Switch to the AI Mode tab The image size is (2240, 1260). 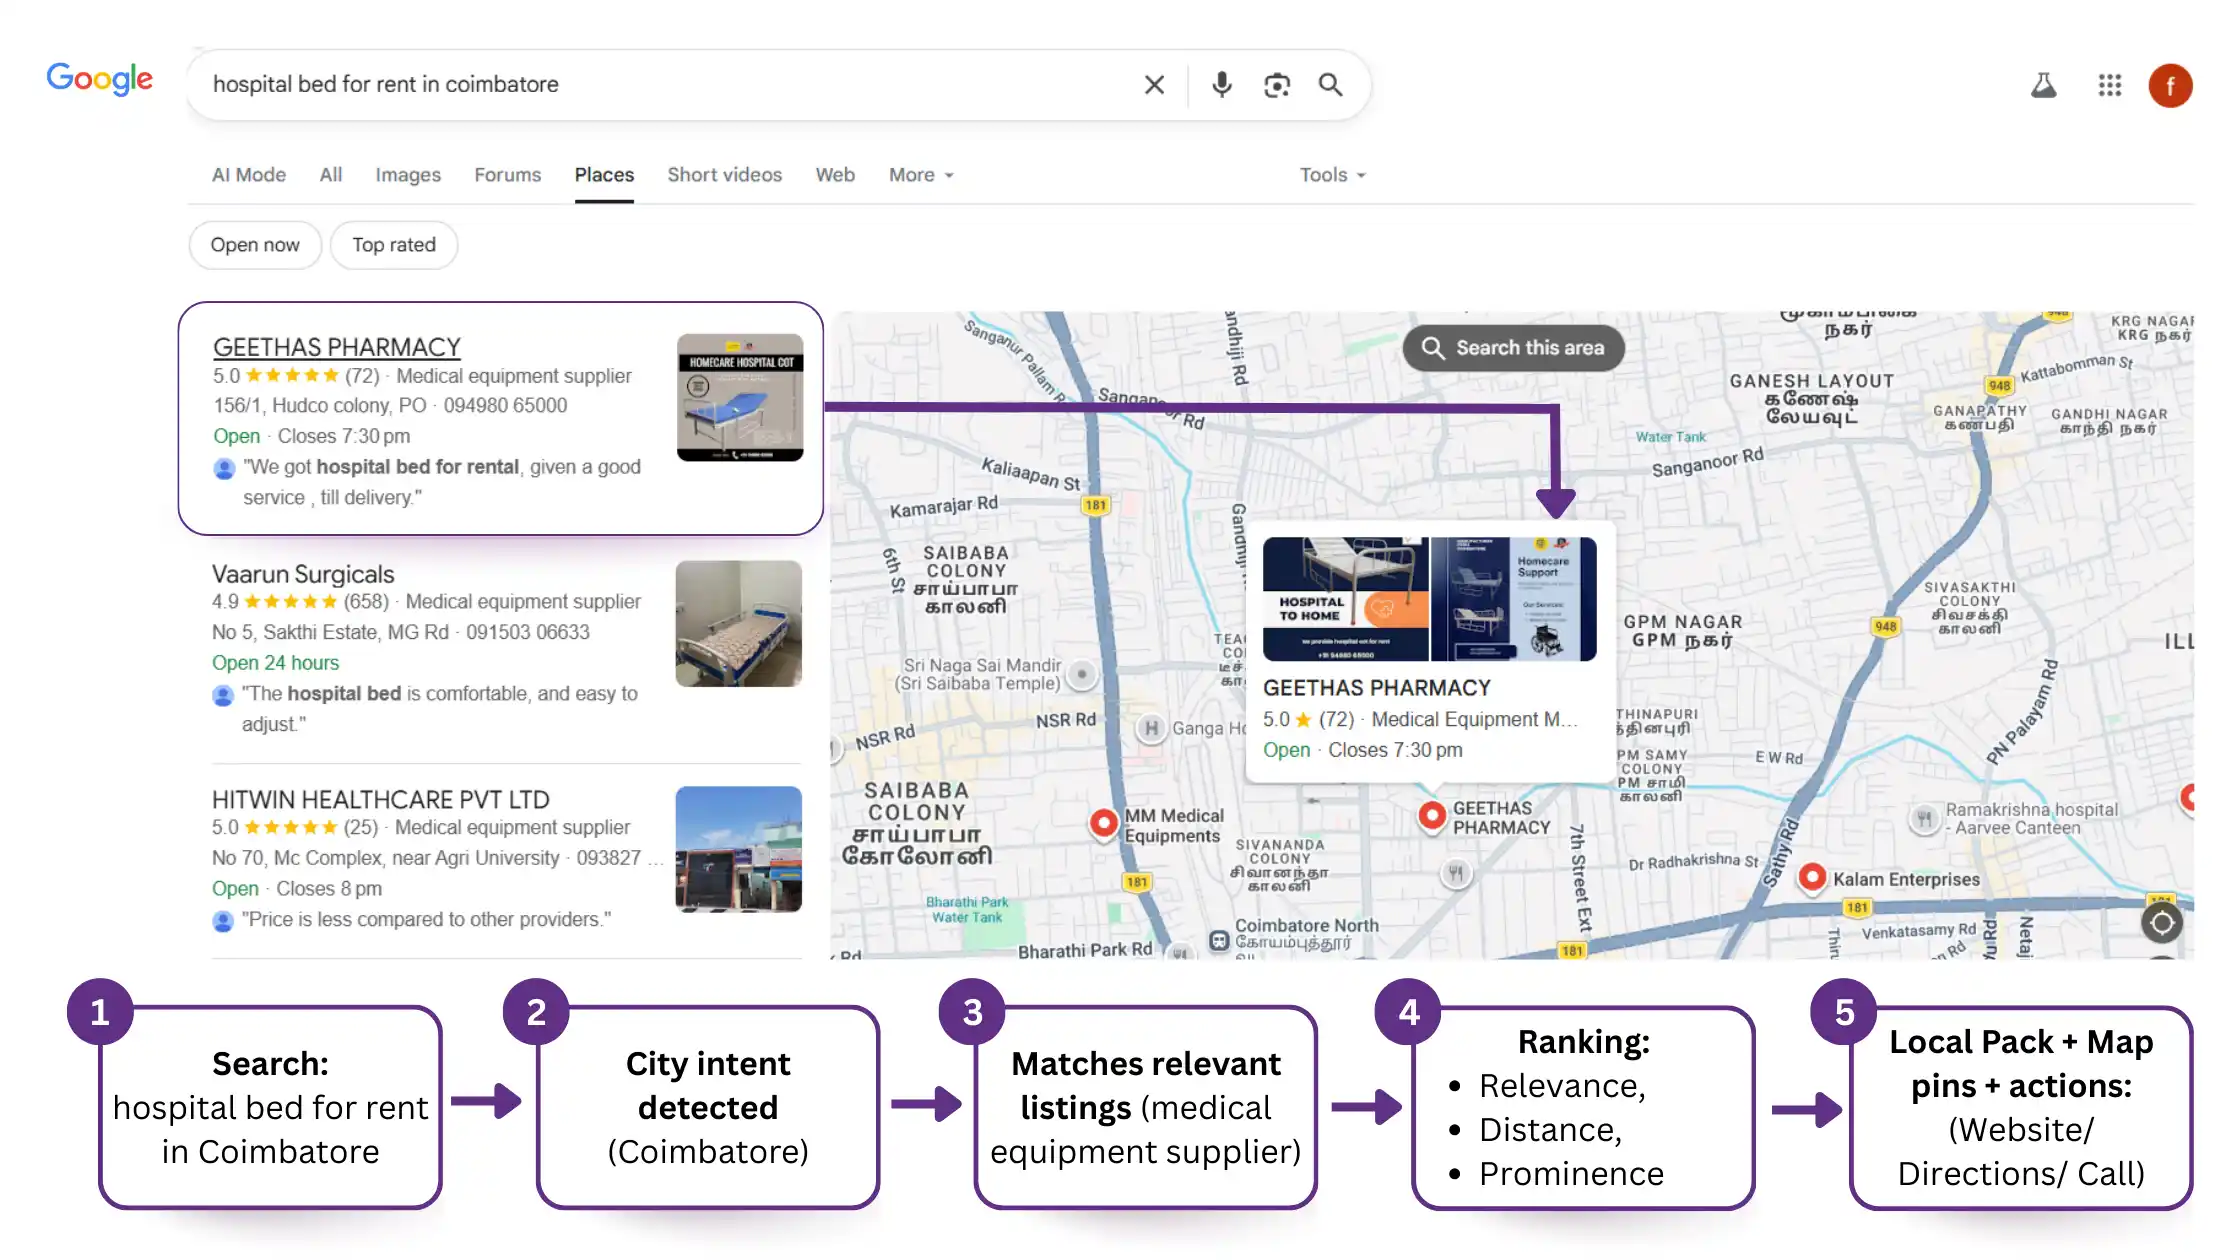248,174
